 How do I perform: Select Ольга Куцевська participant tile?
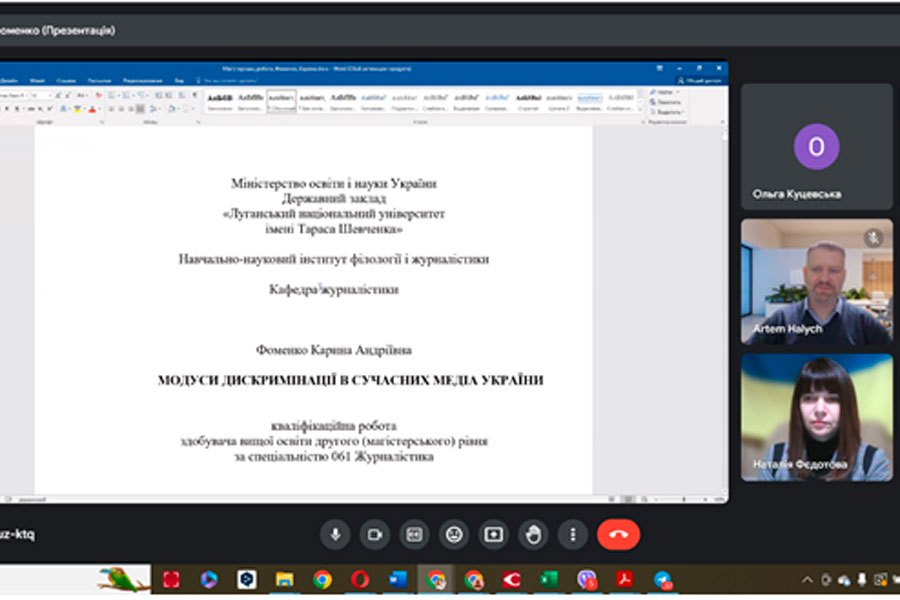click(x=817, y=146)
